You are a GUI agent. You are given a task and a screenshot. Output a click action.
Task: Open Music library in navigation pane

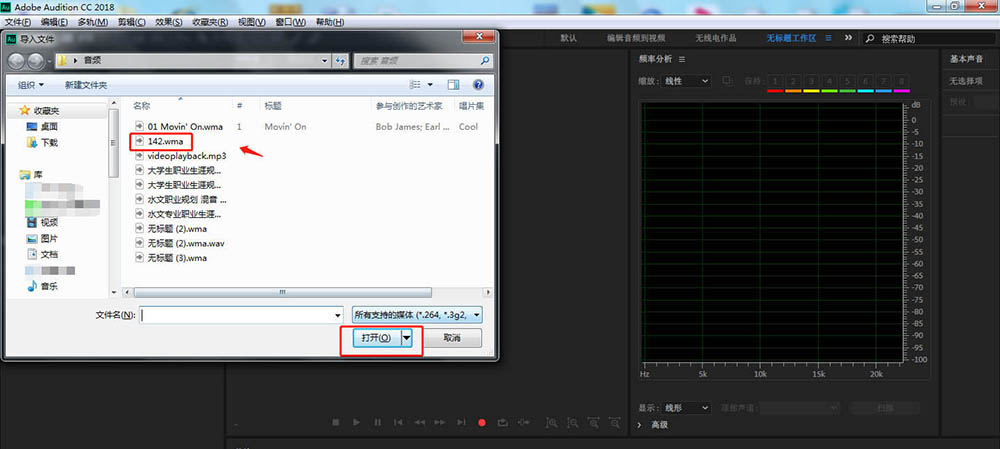[x=42, y=287]
